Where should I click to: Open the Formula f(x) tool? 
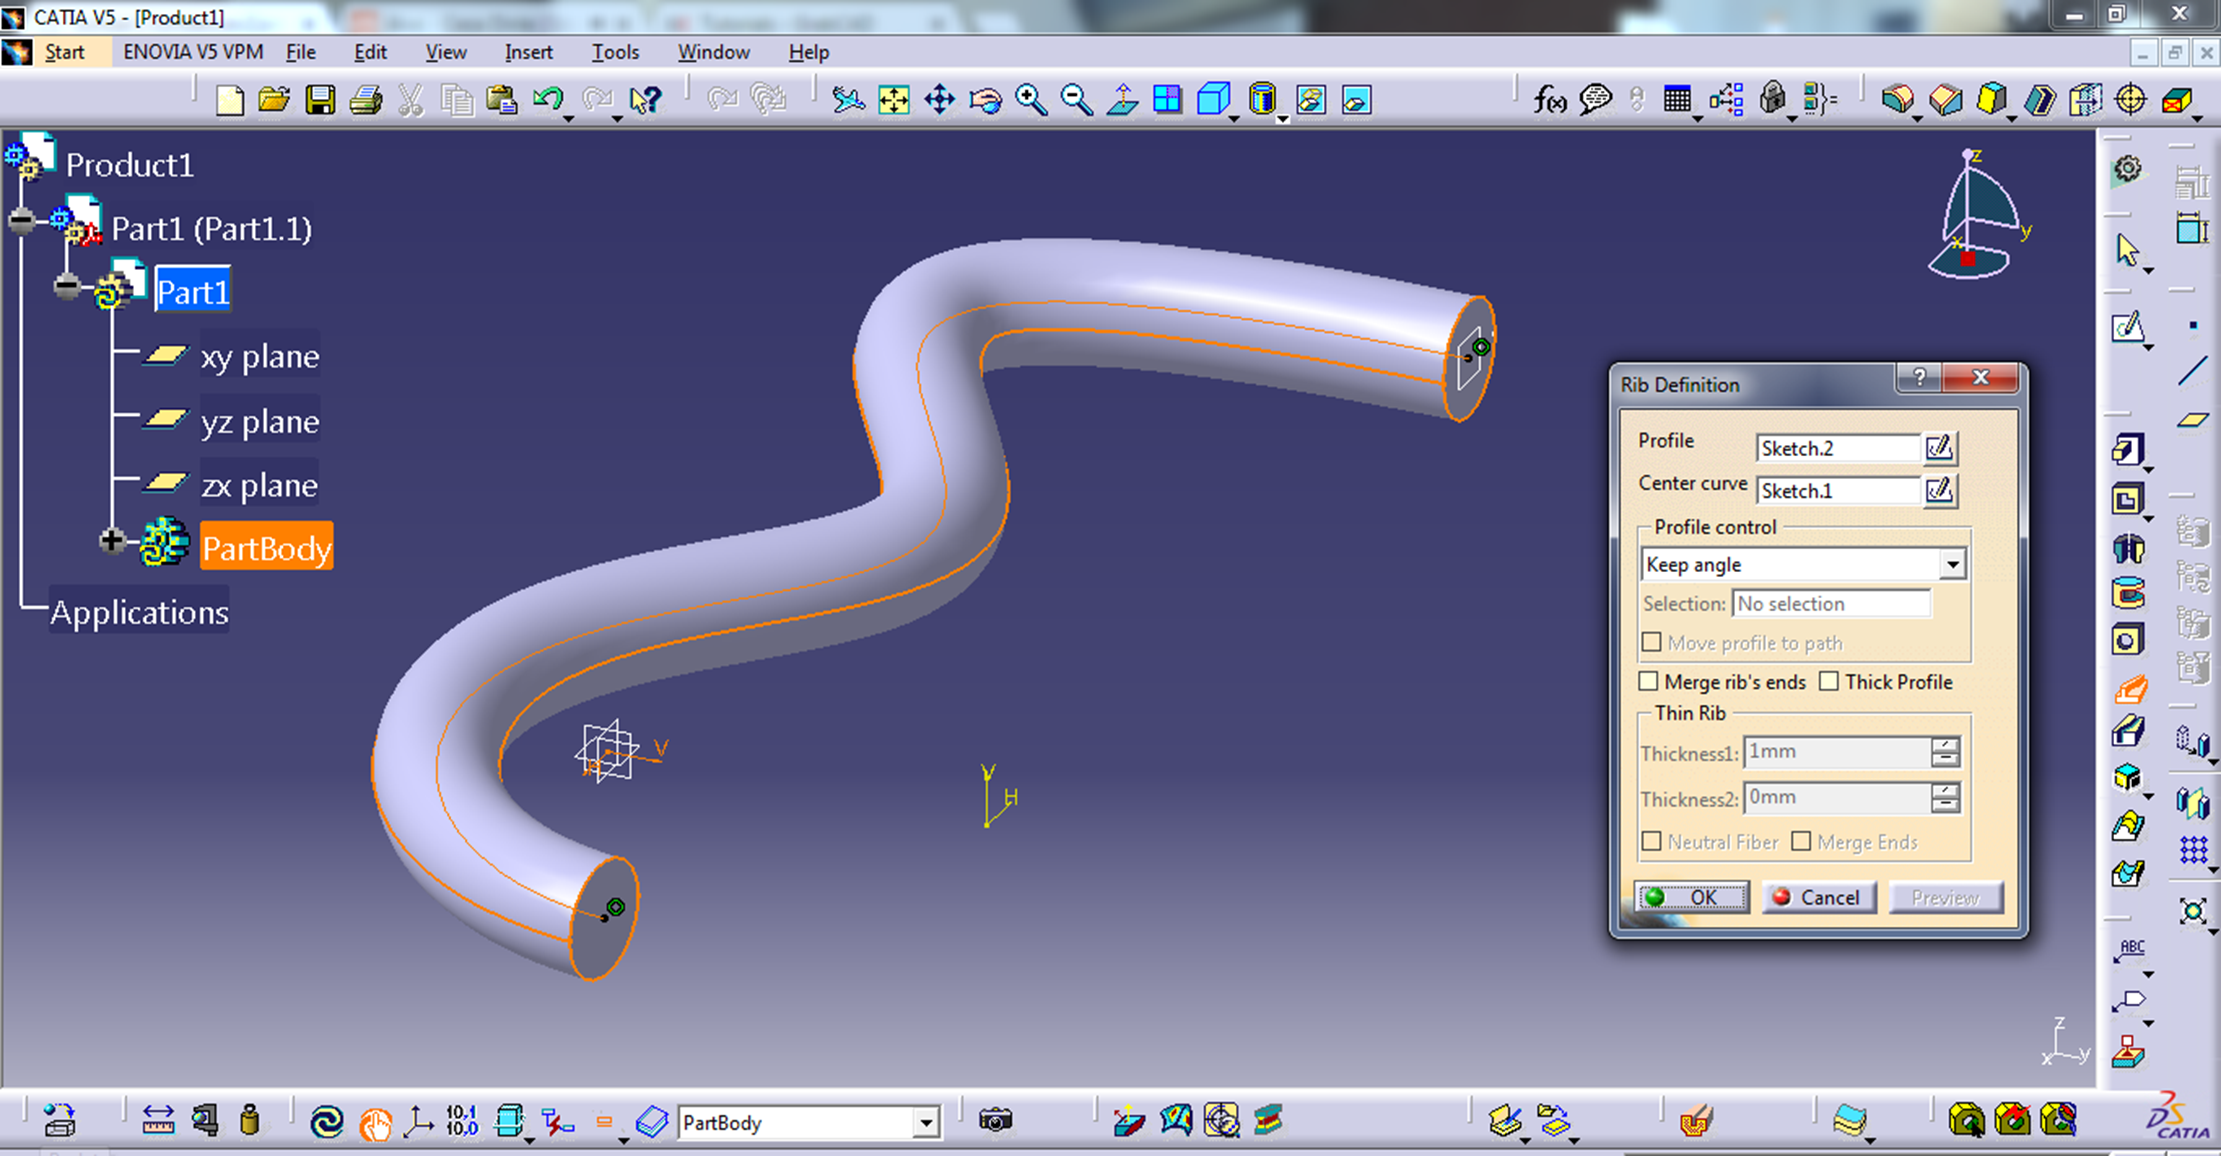click(1551, 100)
